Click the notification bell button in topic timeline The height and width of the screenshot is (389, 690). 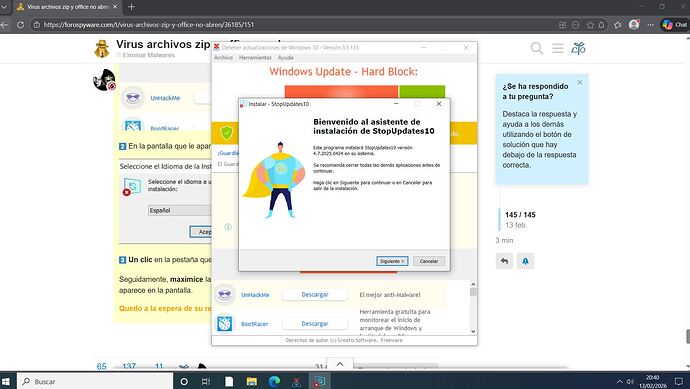(x=525, y=261)
